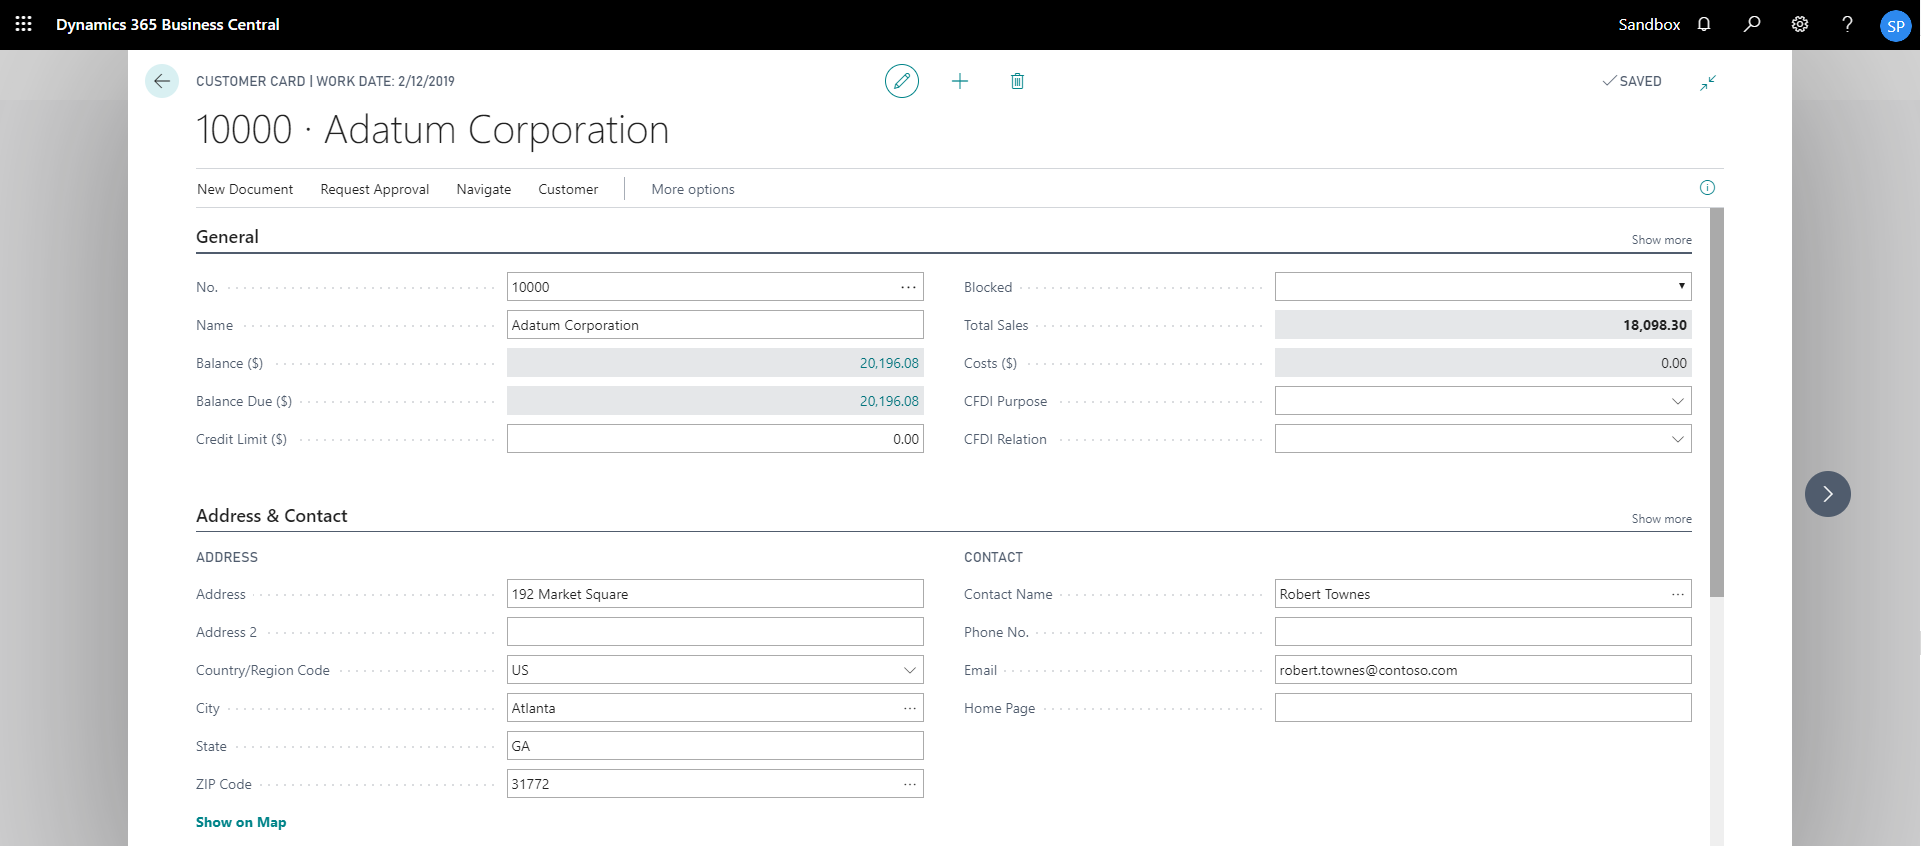1921x846 pixels.
Task: Open the notifications bell
Action: [1704, 24]
